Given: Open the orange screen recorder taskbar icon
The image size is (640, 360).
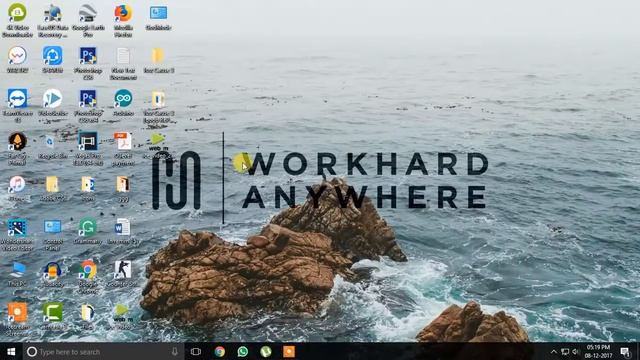Looking at the screenshot, I should [289, 351].
